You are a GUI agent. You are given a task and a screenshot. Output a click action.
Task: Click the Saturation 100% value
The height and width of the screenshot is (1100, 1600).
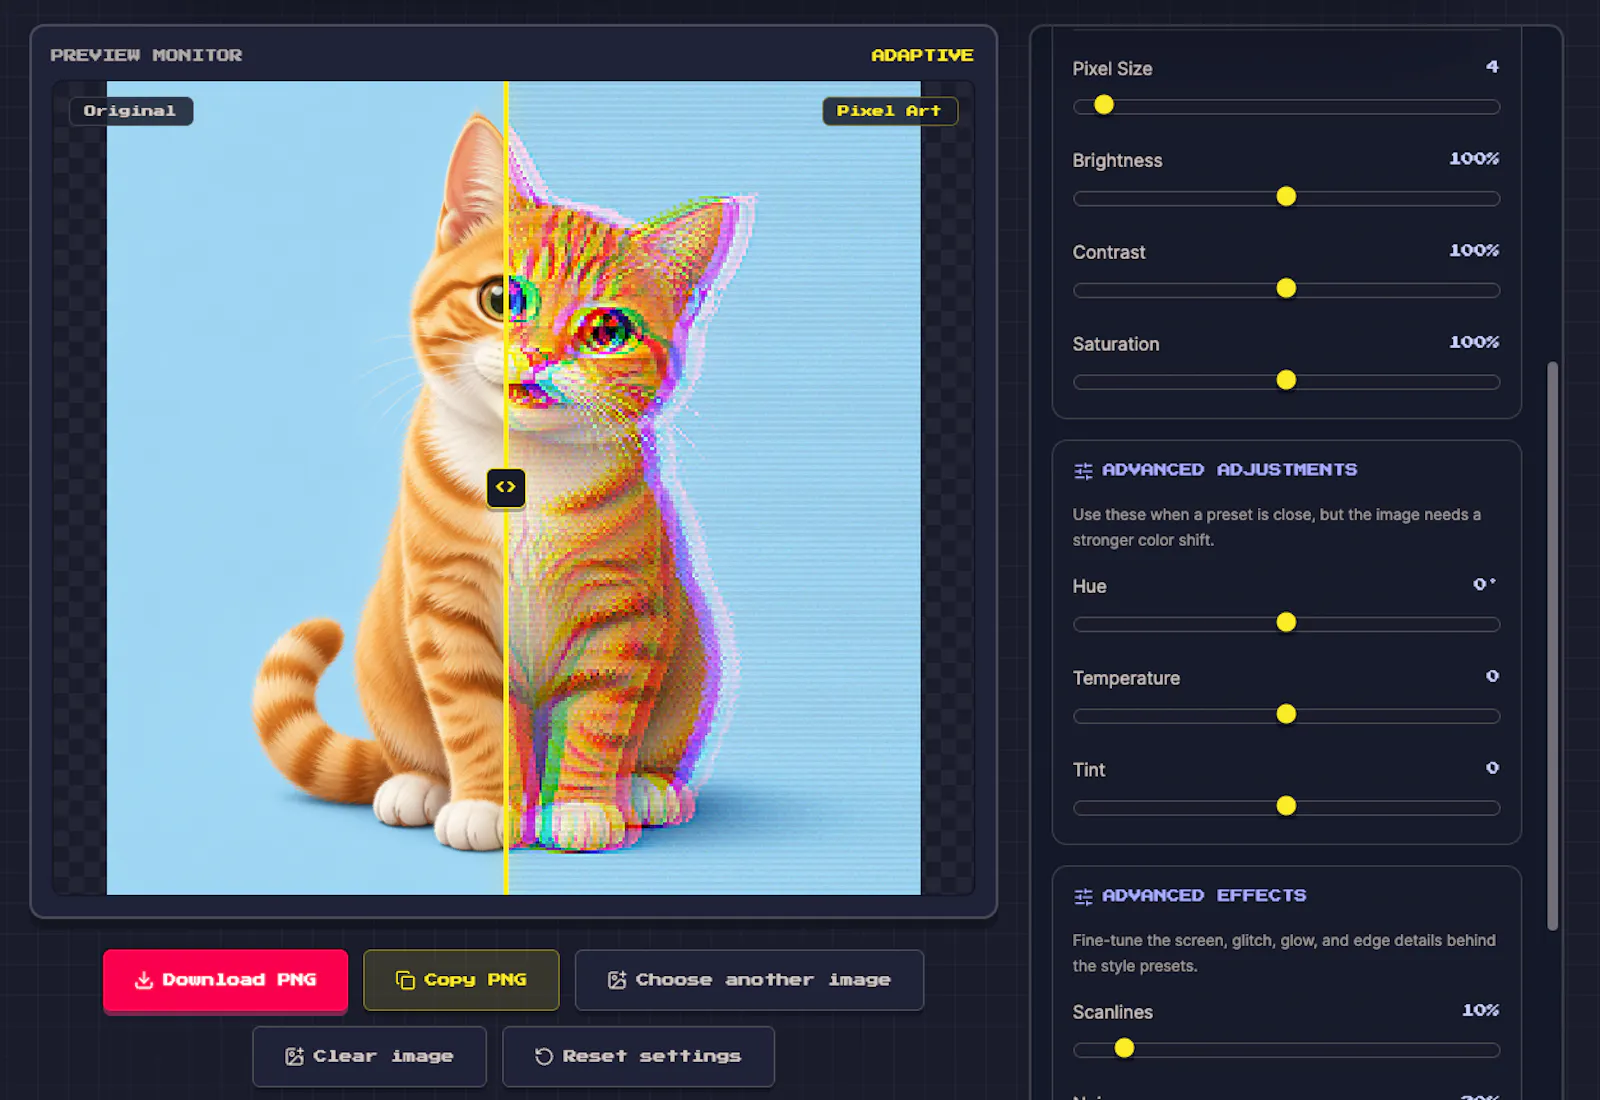pos(1474,343)
